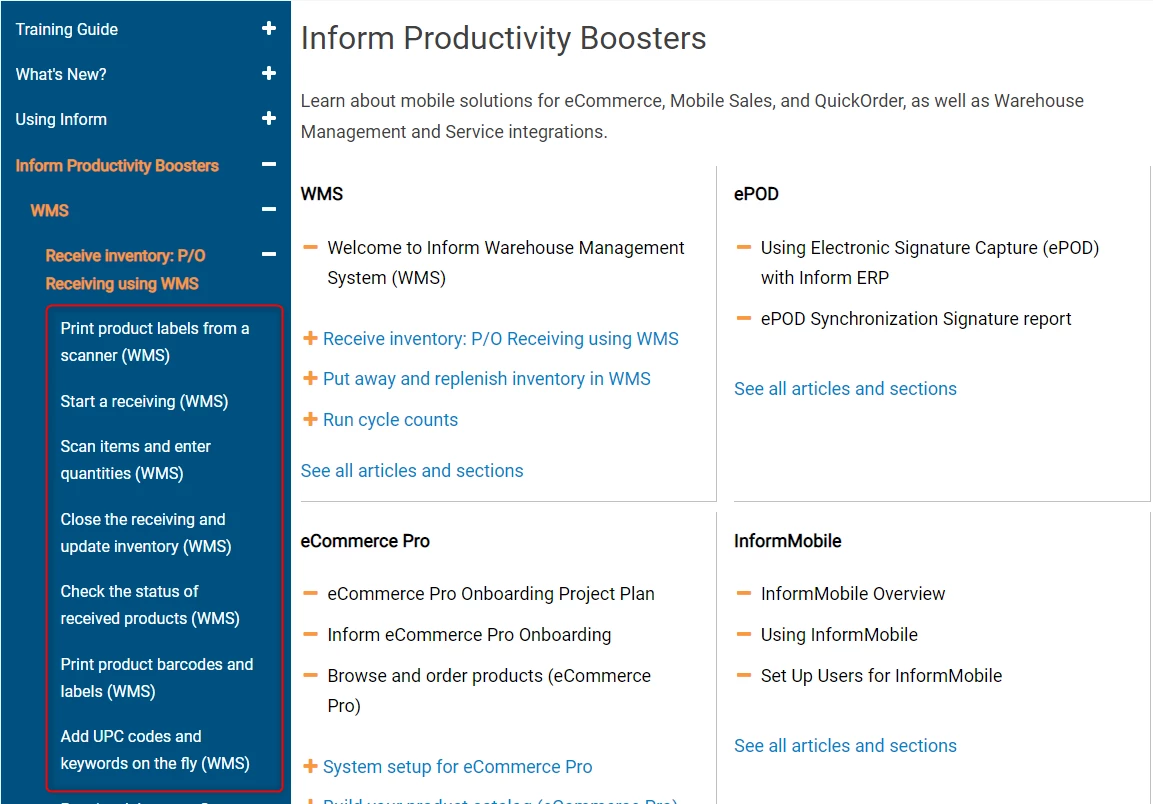This screenshot has width=1153, height=804.
Task: Select the orange WMS sidebar item
Action: point(49,210)
